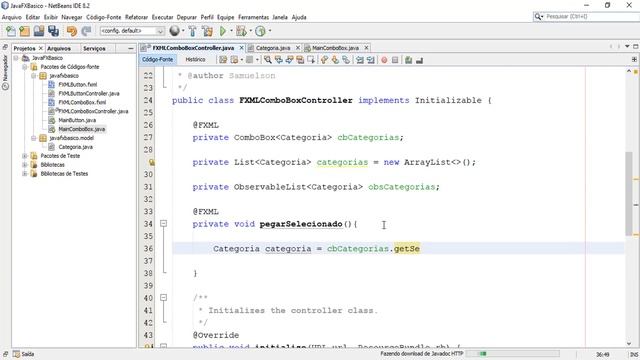Click the Profile Project clock icon
The image size is (640, 360).
coord(260,31)
